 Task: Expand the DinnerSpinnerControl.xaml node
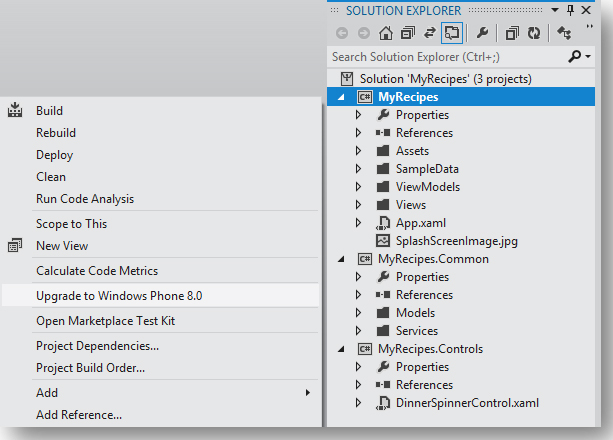point(358,403)
